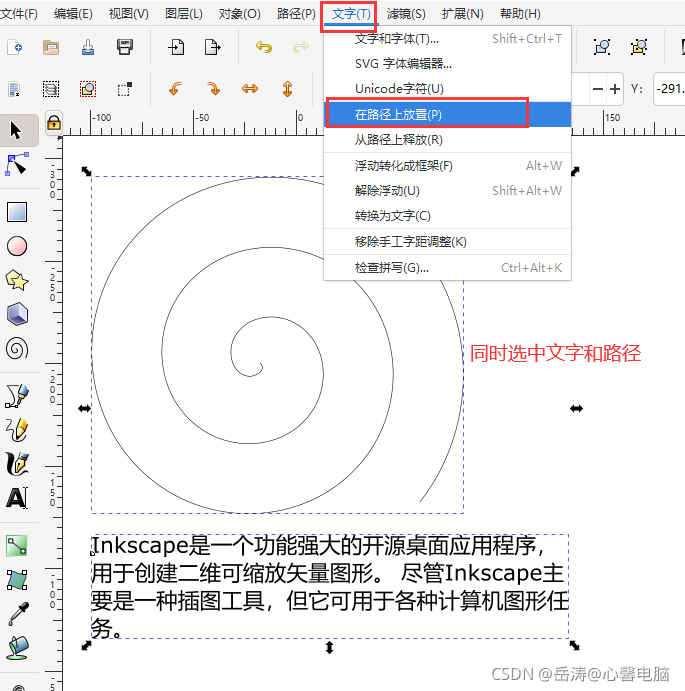Flip selection horizontally

tap(250, 89)
